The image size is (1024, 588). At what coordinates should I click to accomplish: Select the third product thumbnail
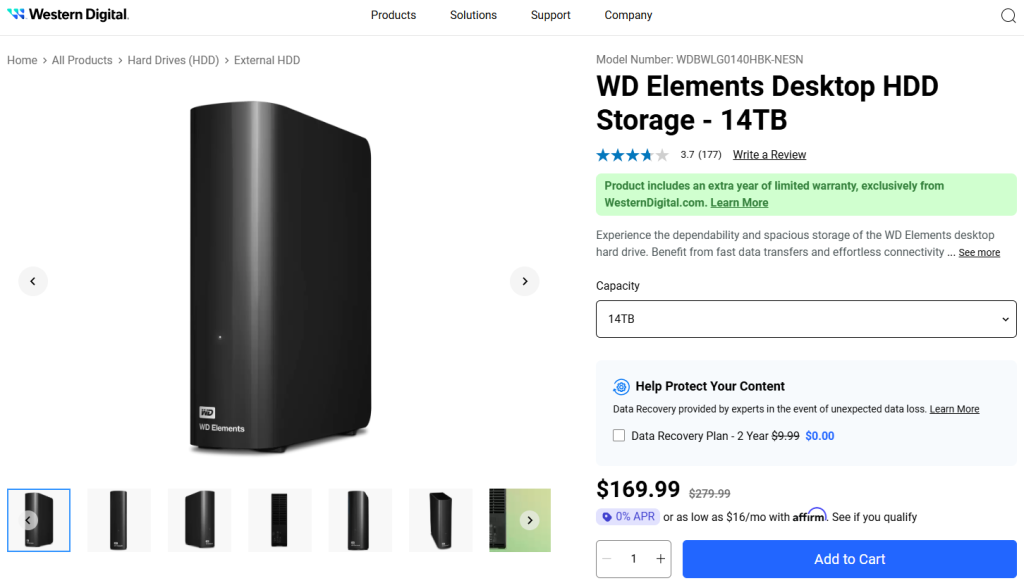point(199,520)
